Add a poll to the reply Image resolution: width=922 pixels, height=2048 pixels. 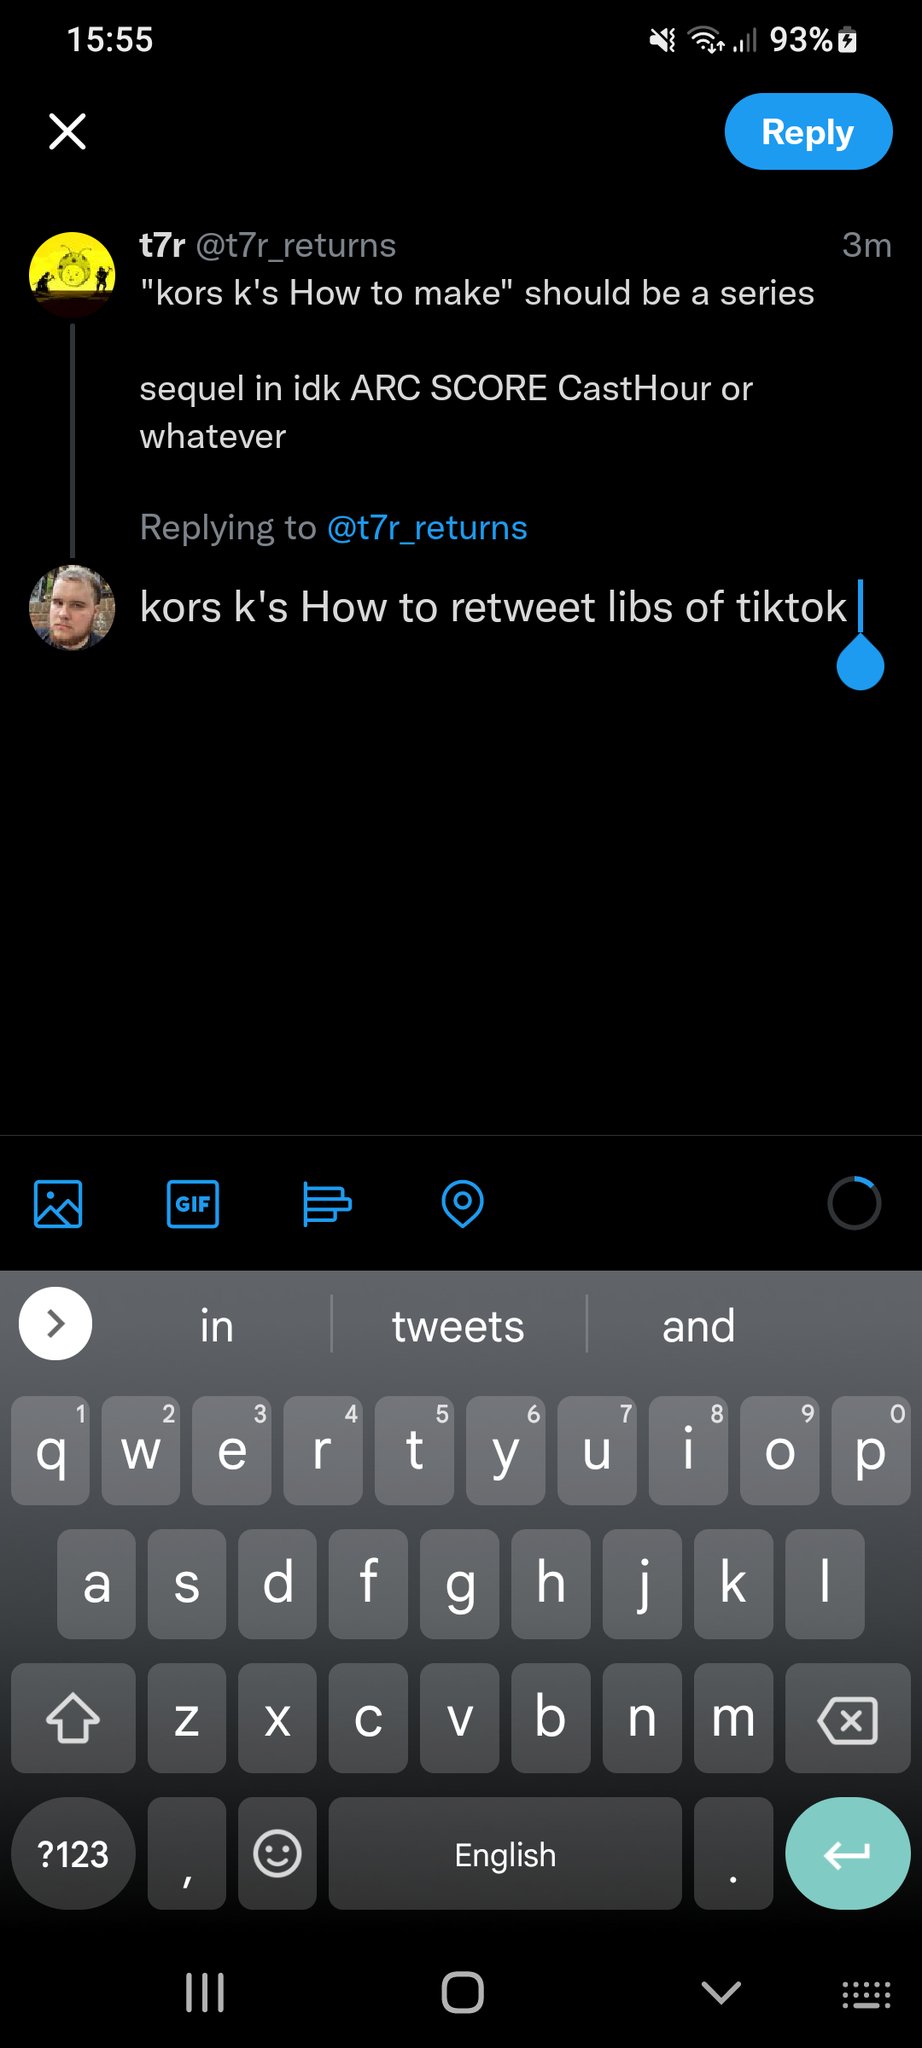pyautogui.click(x=327, y=1204)
